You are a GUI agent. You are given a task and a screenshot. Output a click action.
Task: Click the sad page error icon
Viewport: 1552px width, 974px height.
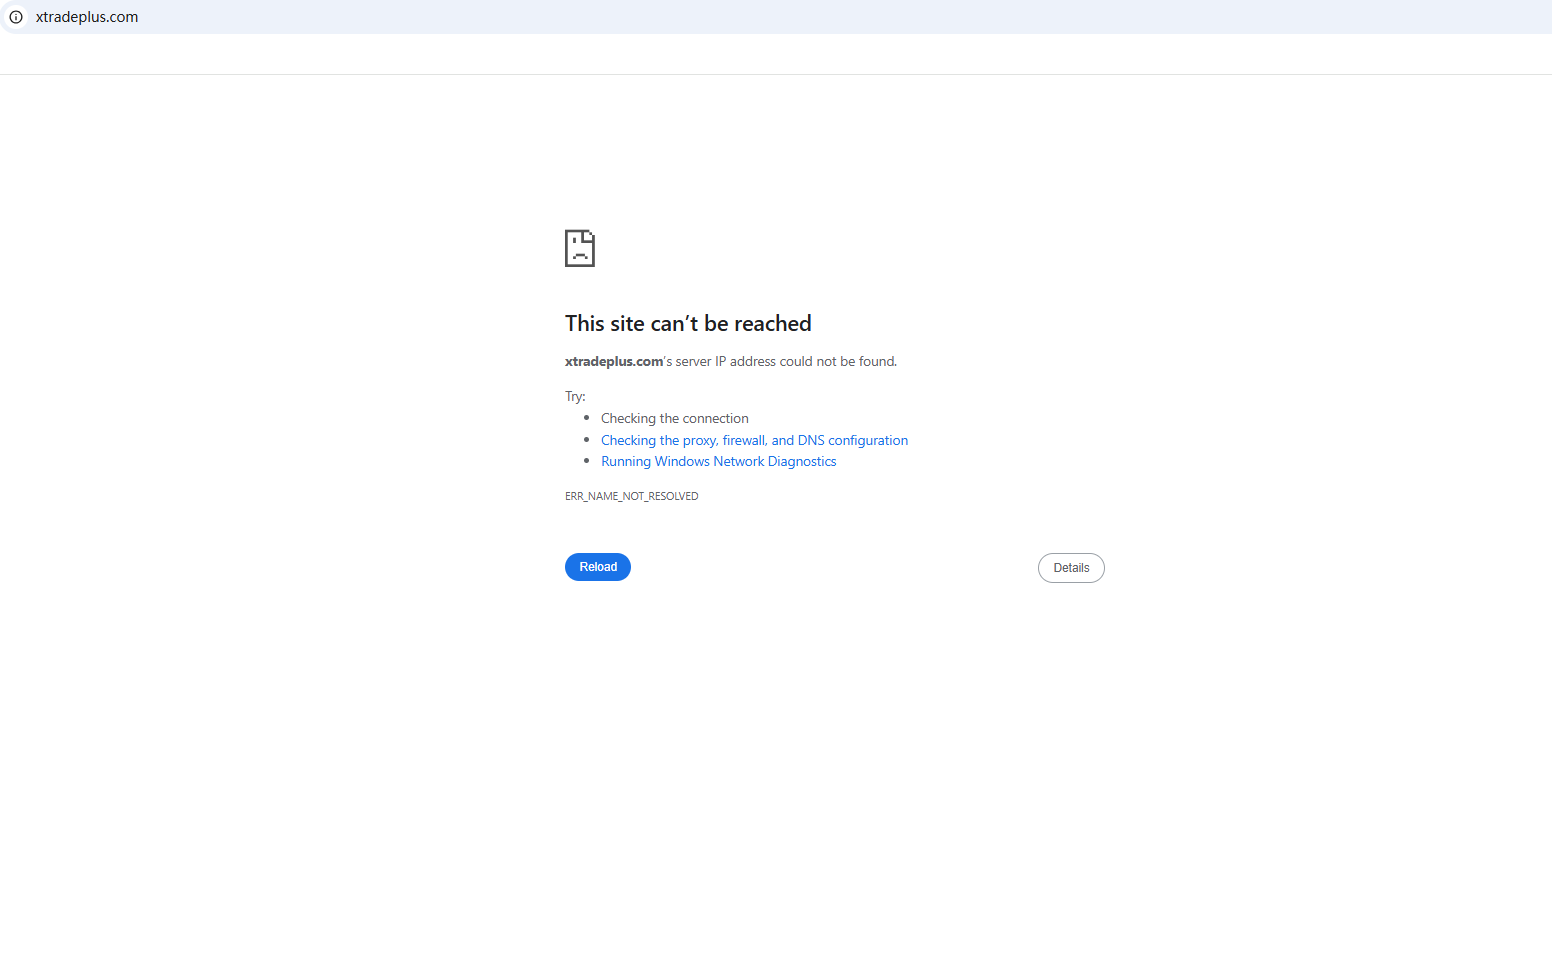coord(580,248)
